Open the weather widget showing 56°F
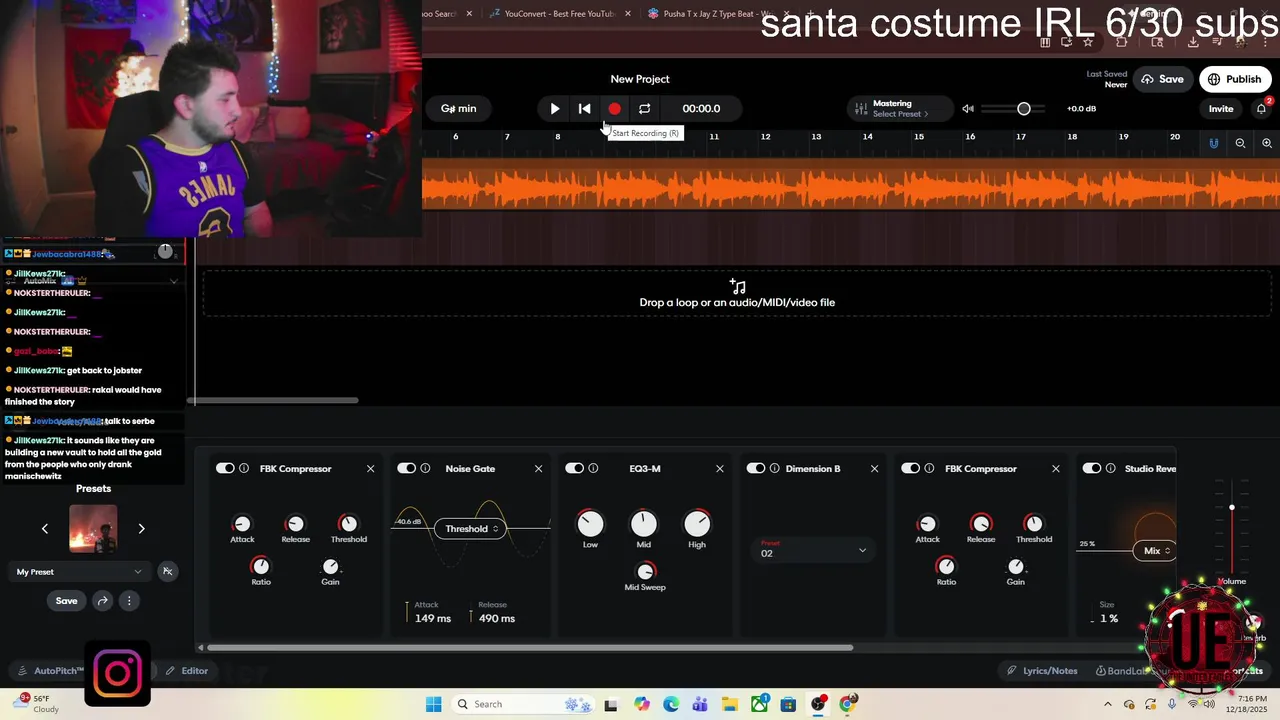1280x720 pixels. click(x=37, y=704)
